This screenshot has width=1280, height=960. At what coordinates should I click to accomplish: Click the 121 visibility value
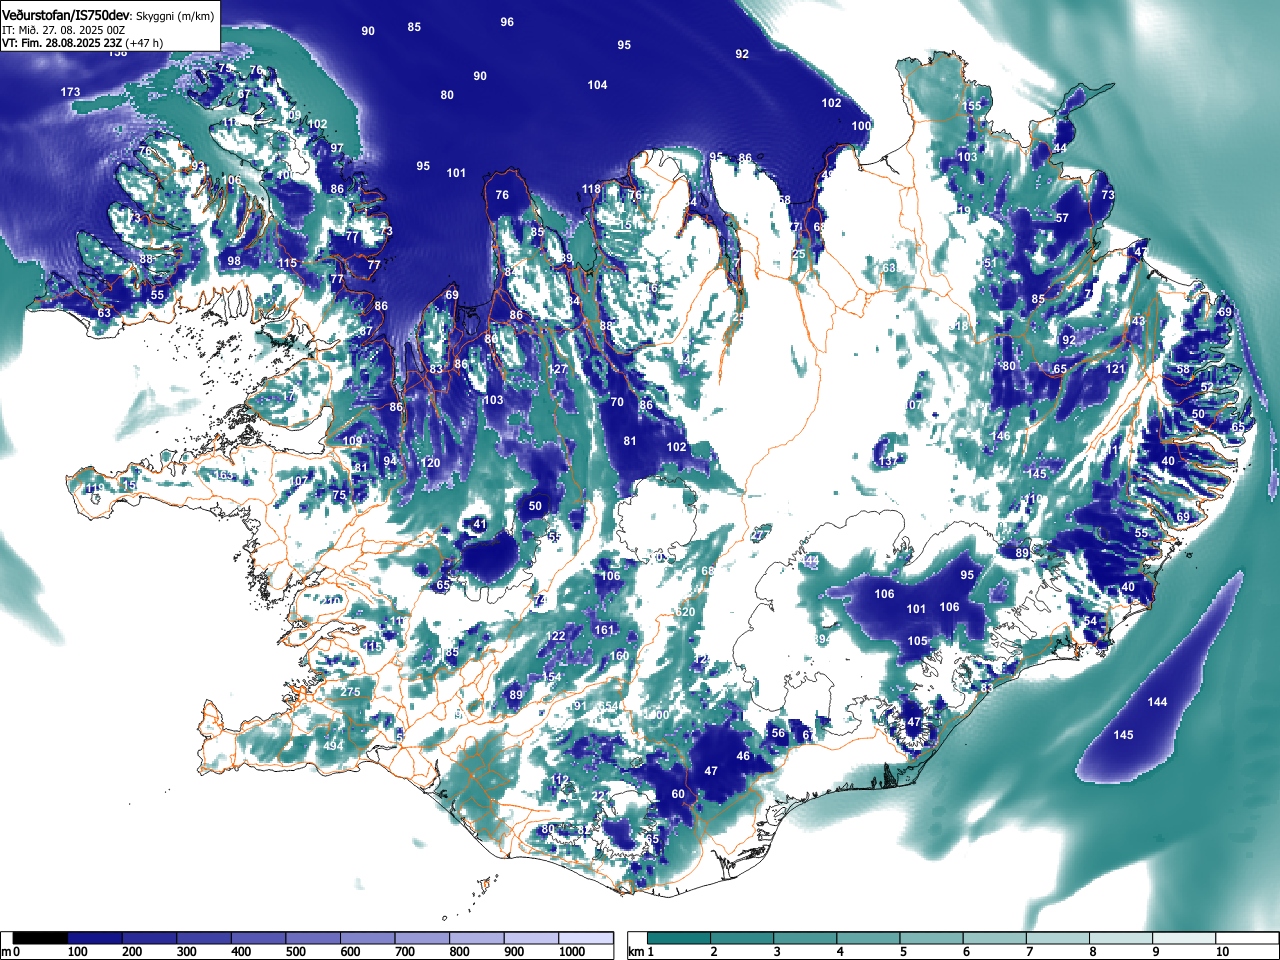tap(1115, 369)
